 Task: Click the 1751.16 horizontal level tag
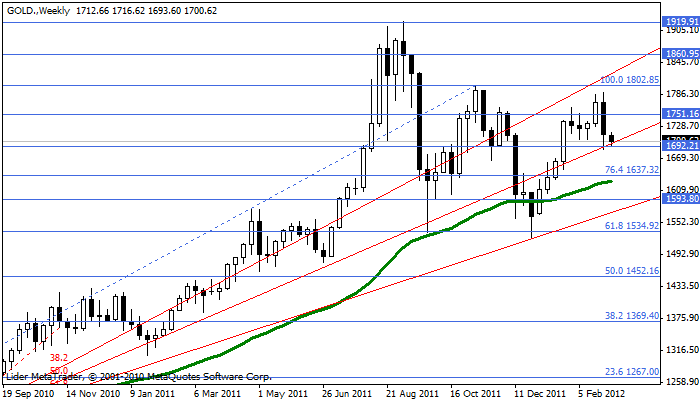(x=680, y=114)
